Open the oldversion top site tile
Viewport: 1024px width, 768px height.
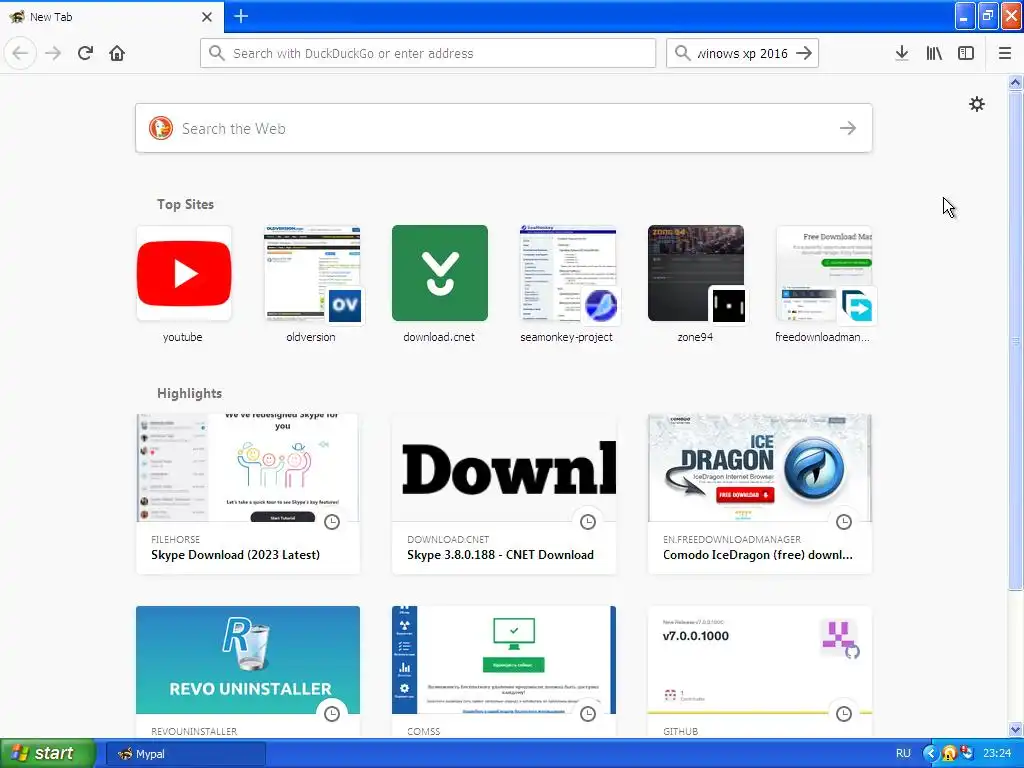pyautogui.click(x=312, y=273)
